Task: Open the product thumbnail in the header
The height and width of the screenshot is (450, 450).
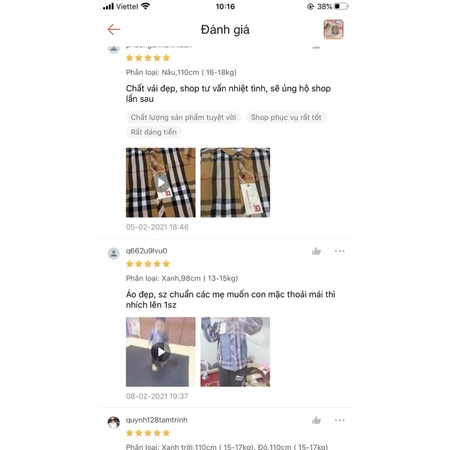Action: coord(333,29)
